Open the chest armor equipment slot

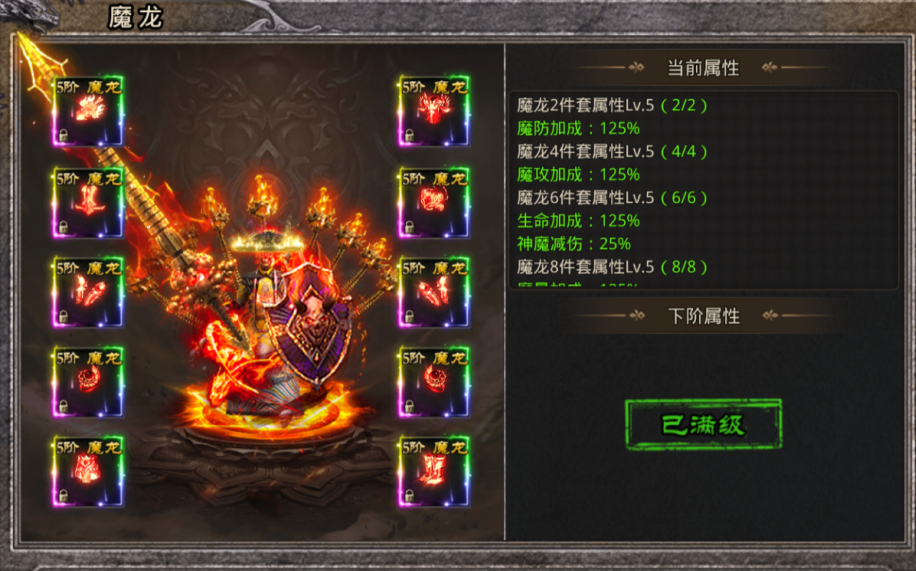(x=88, y=471)
